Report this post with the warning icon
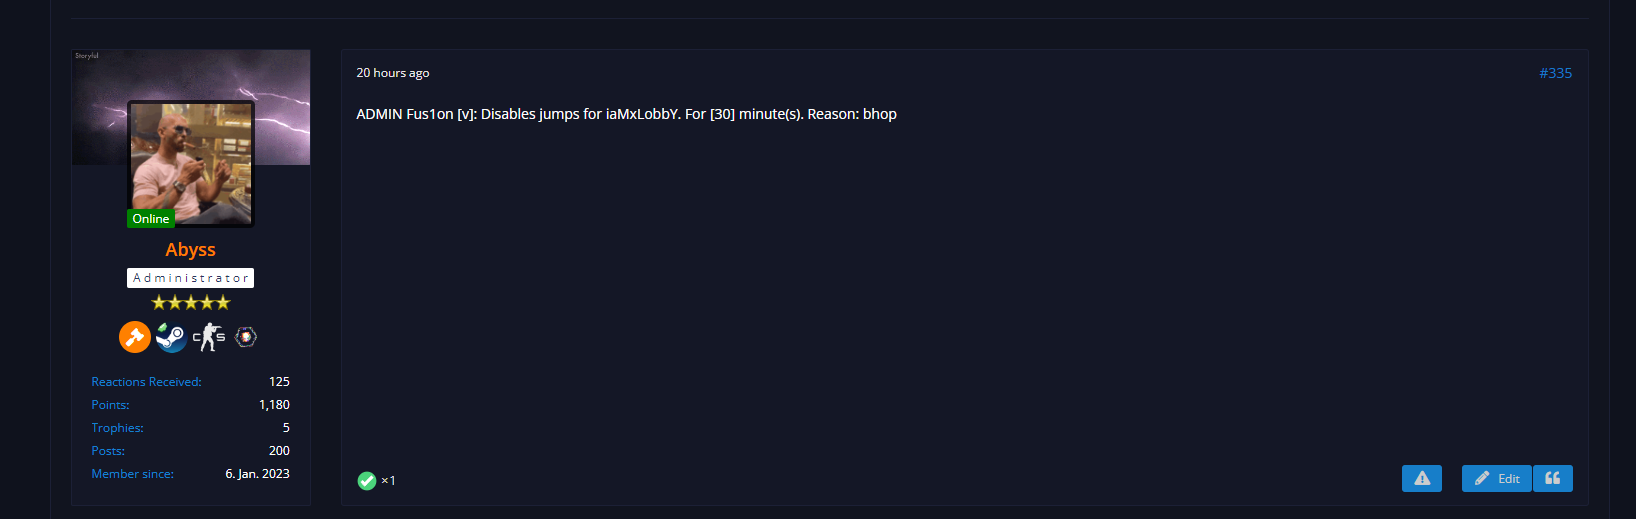The height and width of the screenshot is (519, 1636). [x=1421, y=479]
